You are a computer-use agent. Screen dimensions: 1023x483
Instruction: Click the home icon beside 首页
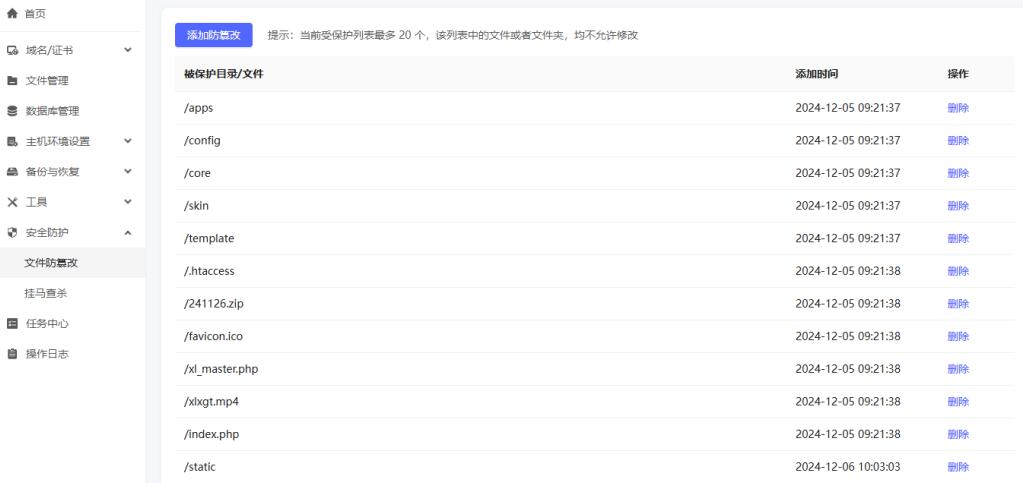tap(12, 14)
